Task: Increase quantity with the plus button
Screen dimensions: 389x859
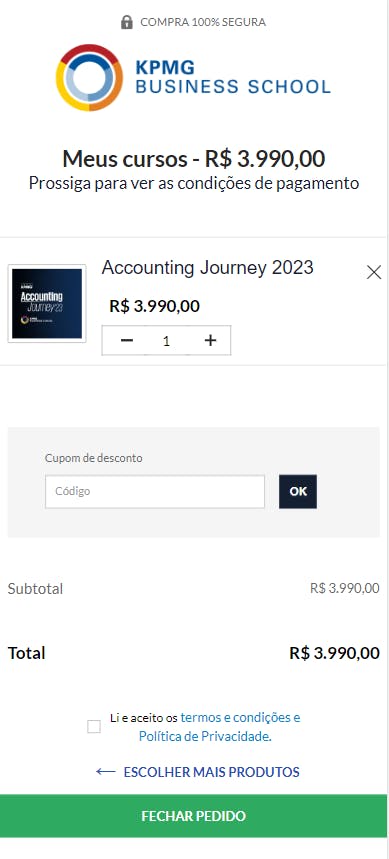Action: point(210,341)
